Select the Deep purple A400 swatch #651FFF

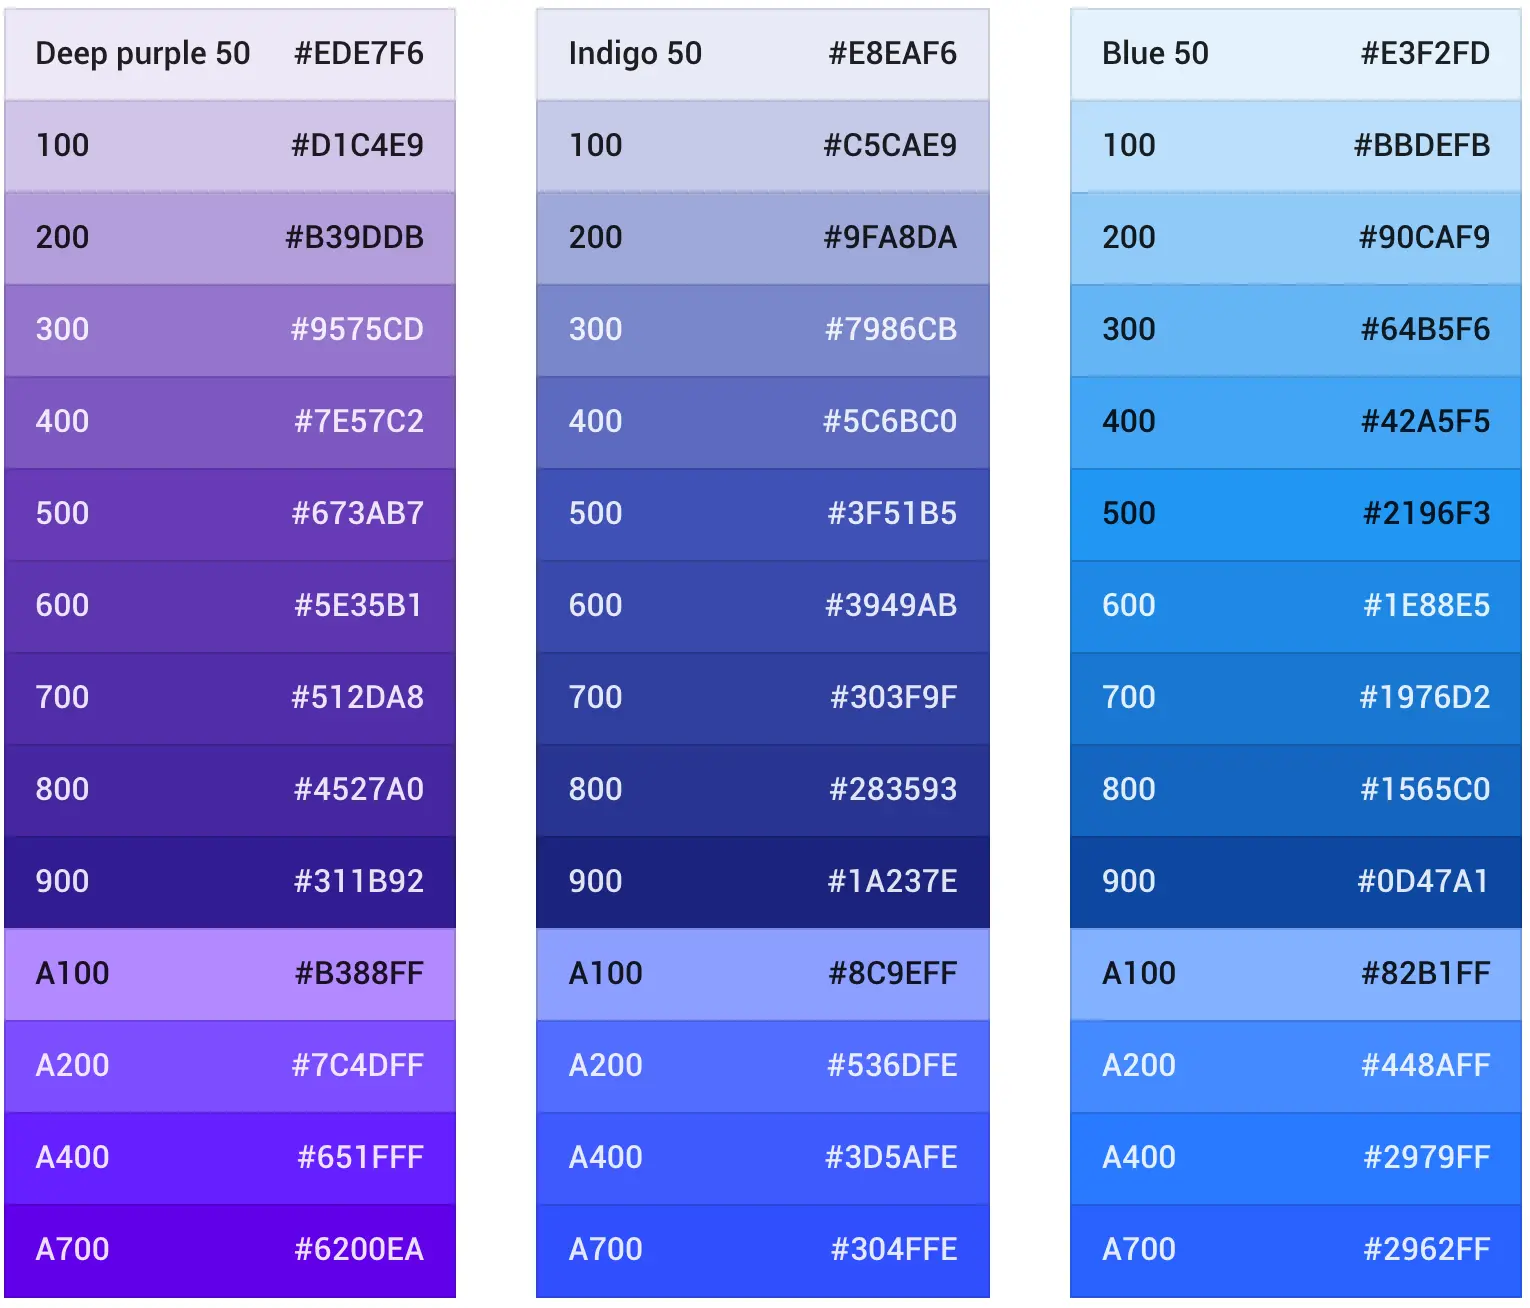point(230,1158)
